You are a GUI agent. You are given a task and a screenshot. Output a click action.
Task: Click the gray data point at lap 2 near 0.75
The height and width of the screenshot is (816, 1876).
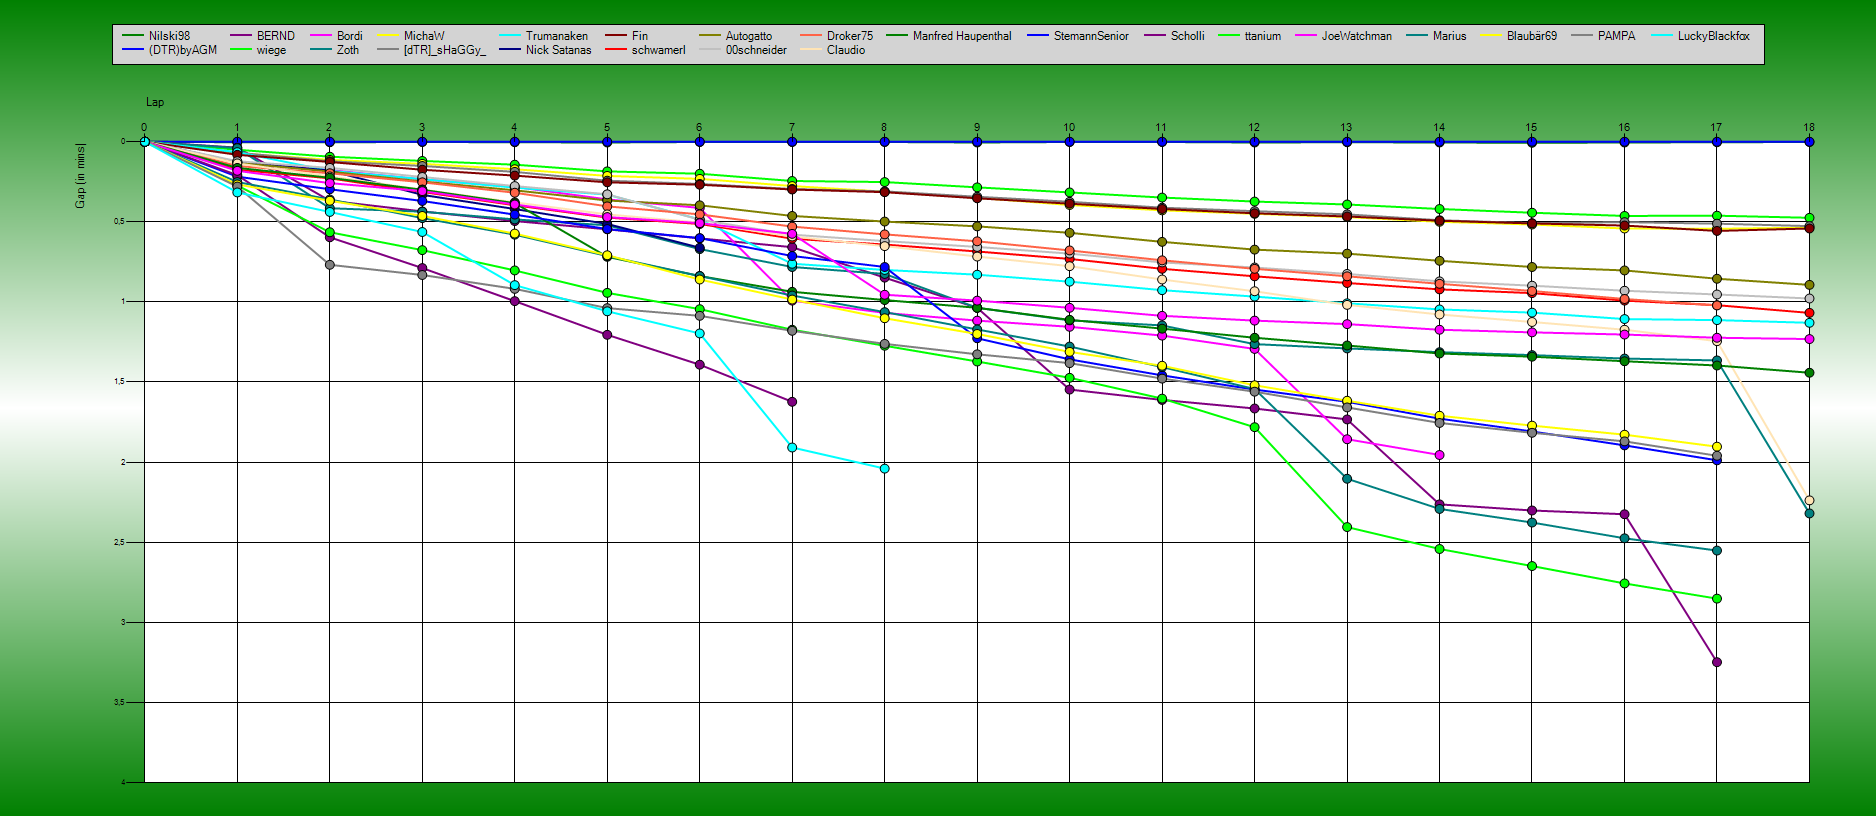330,265
